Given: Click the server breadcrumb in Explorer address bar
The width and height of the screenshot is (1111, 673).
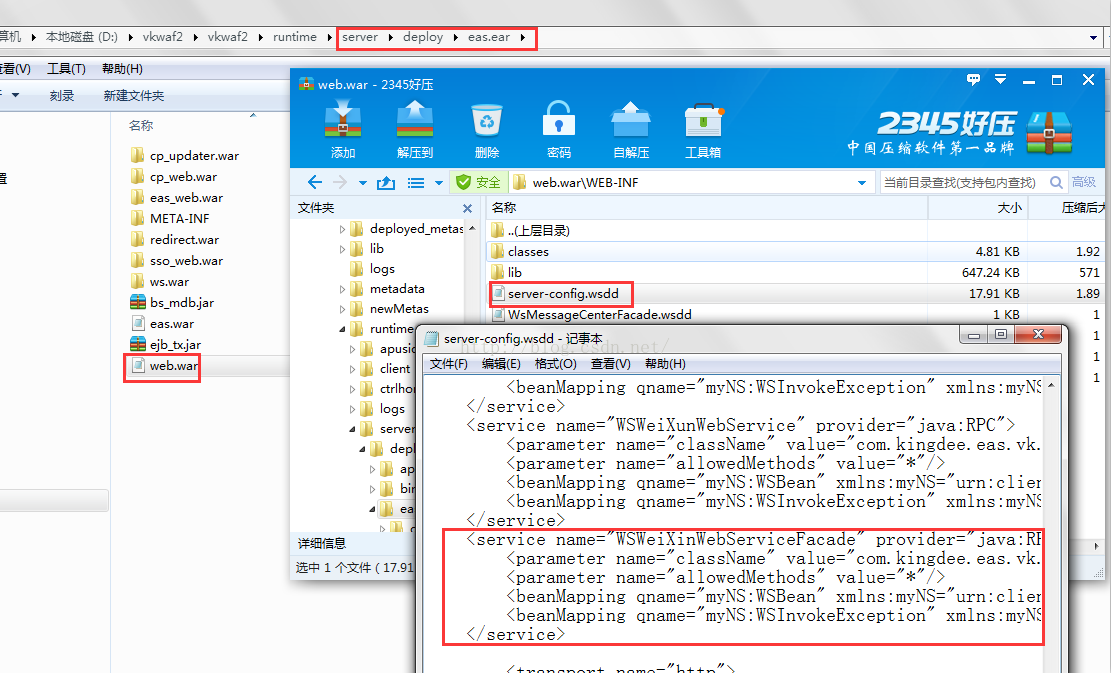Looking at the screenshot, I should tap(360, 37).
